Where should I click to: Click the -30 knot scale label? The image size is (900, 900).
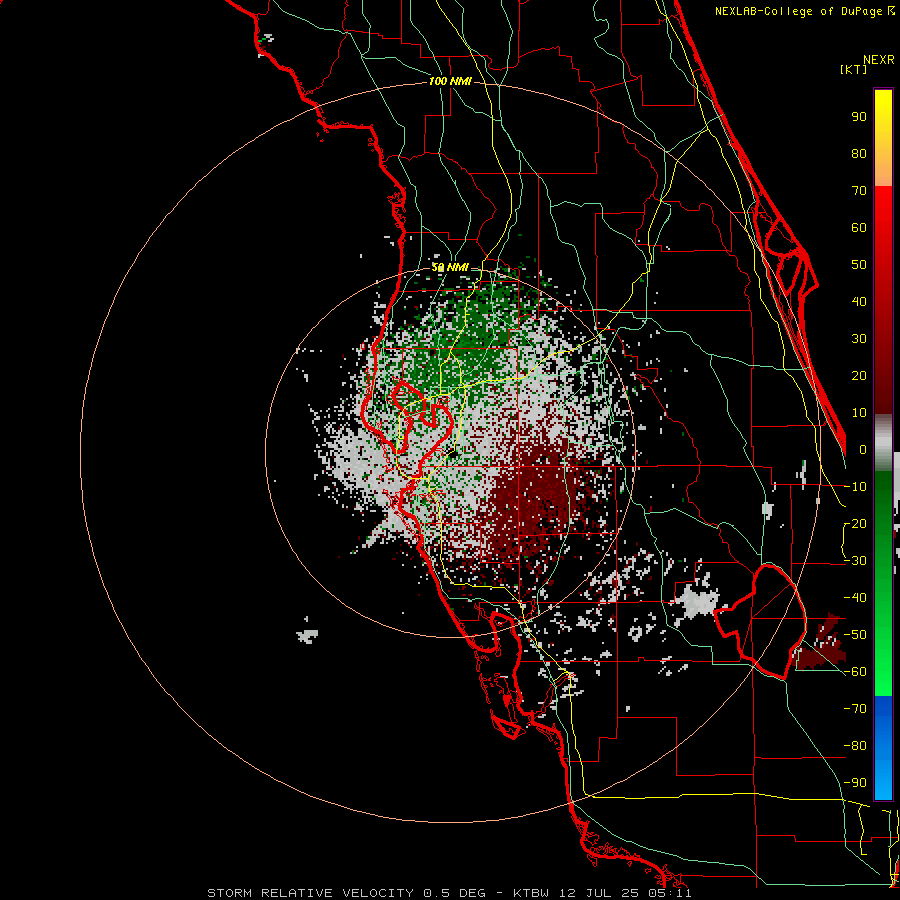pos(855,561)
